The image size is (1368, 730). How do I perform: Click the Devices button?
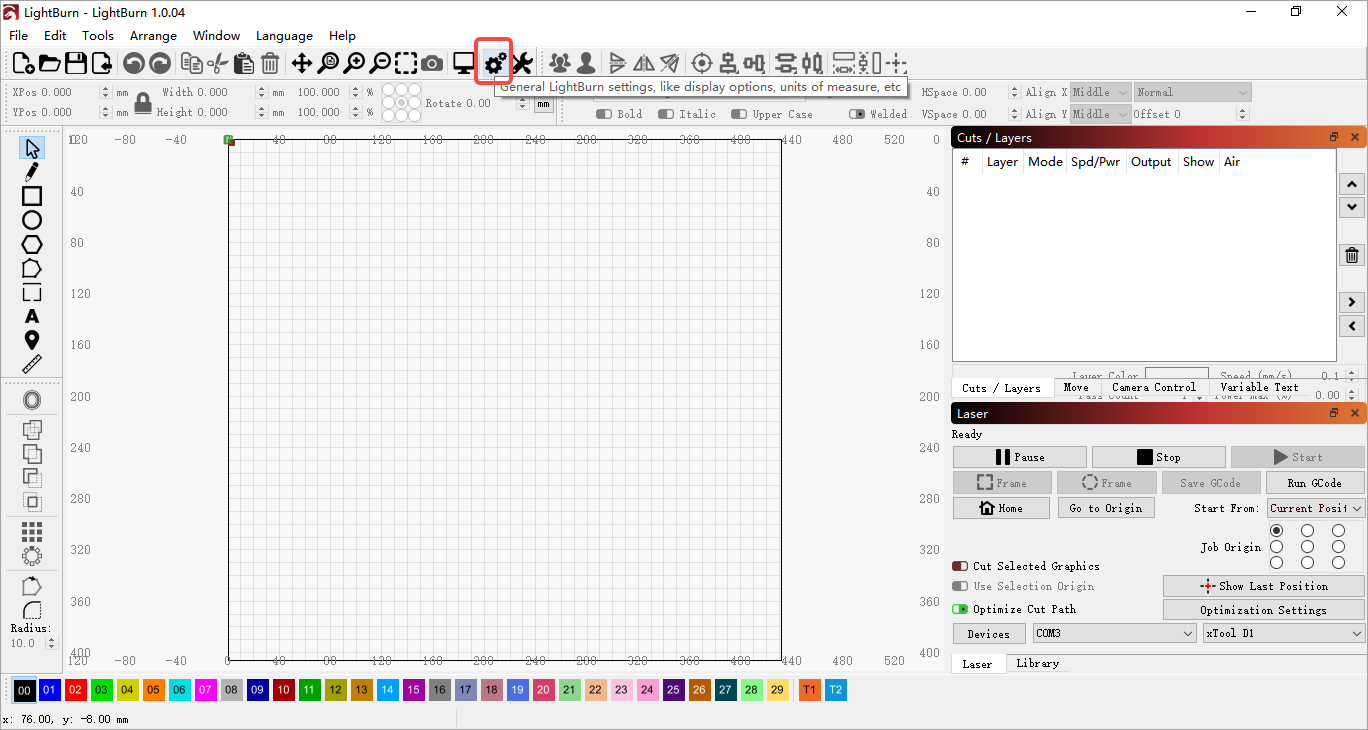989,633
